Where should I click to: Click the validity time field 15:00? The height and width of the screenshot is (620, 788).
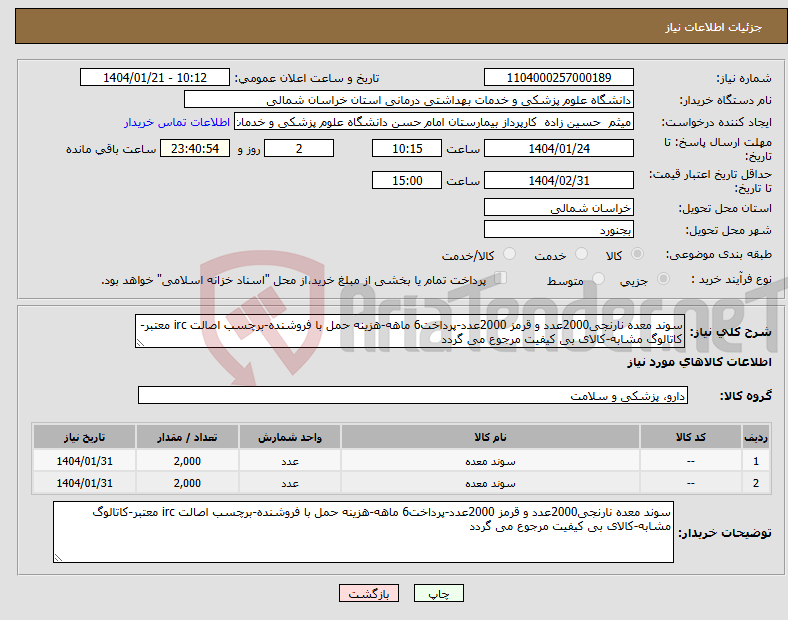pos(407,180)
